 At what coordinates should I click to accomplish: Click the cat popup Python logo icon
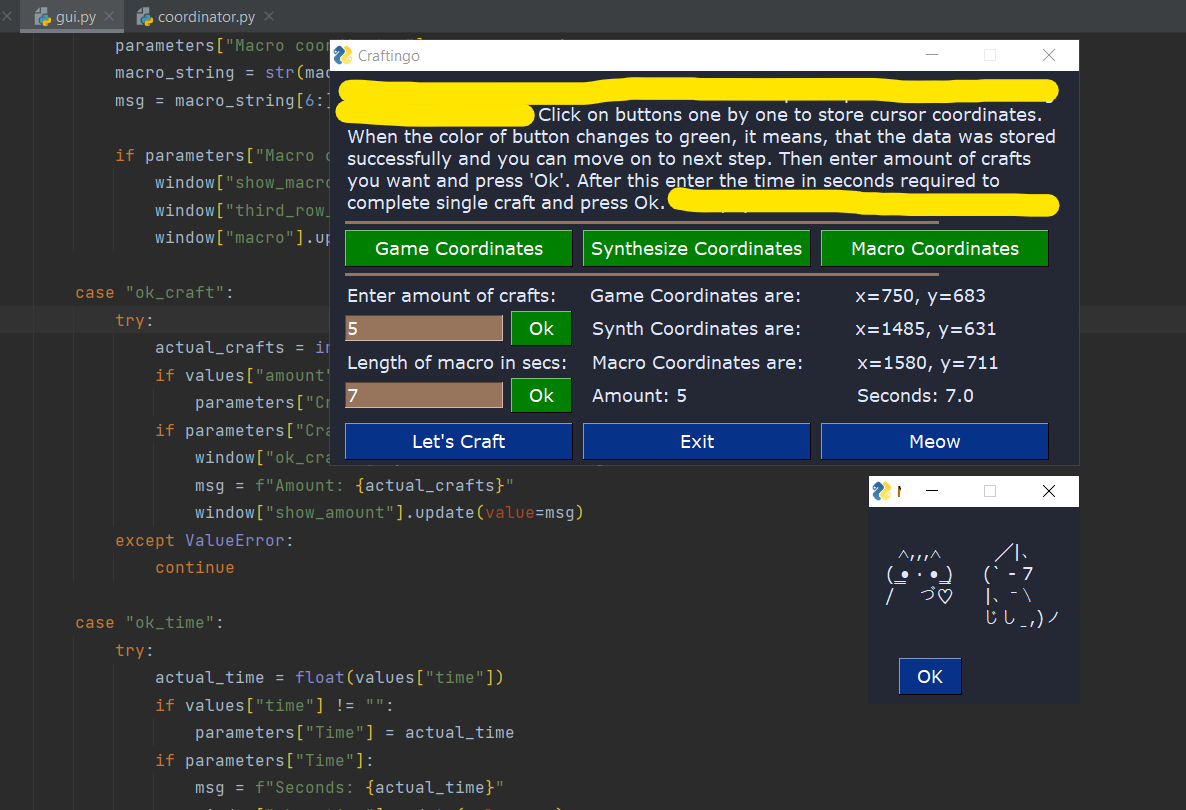coord(881,491)
